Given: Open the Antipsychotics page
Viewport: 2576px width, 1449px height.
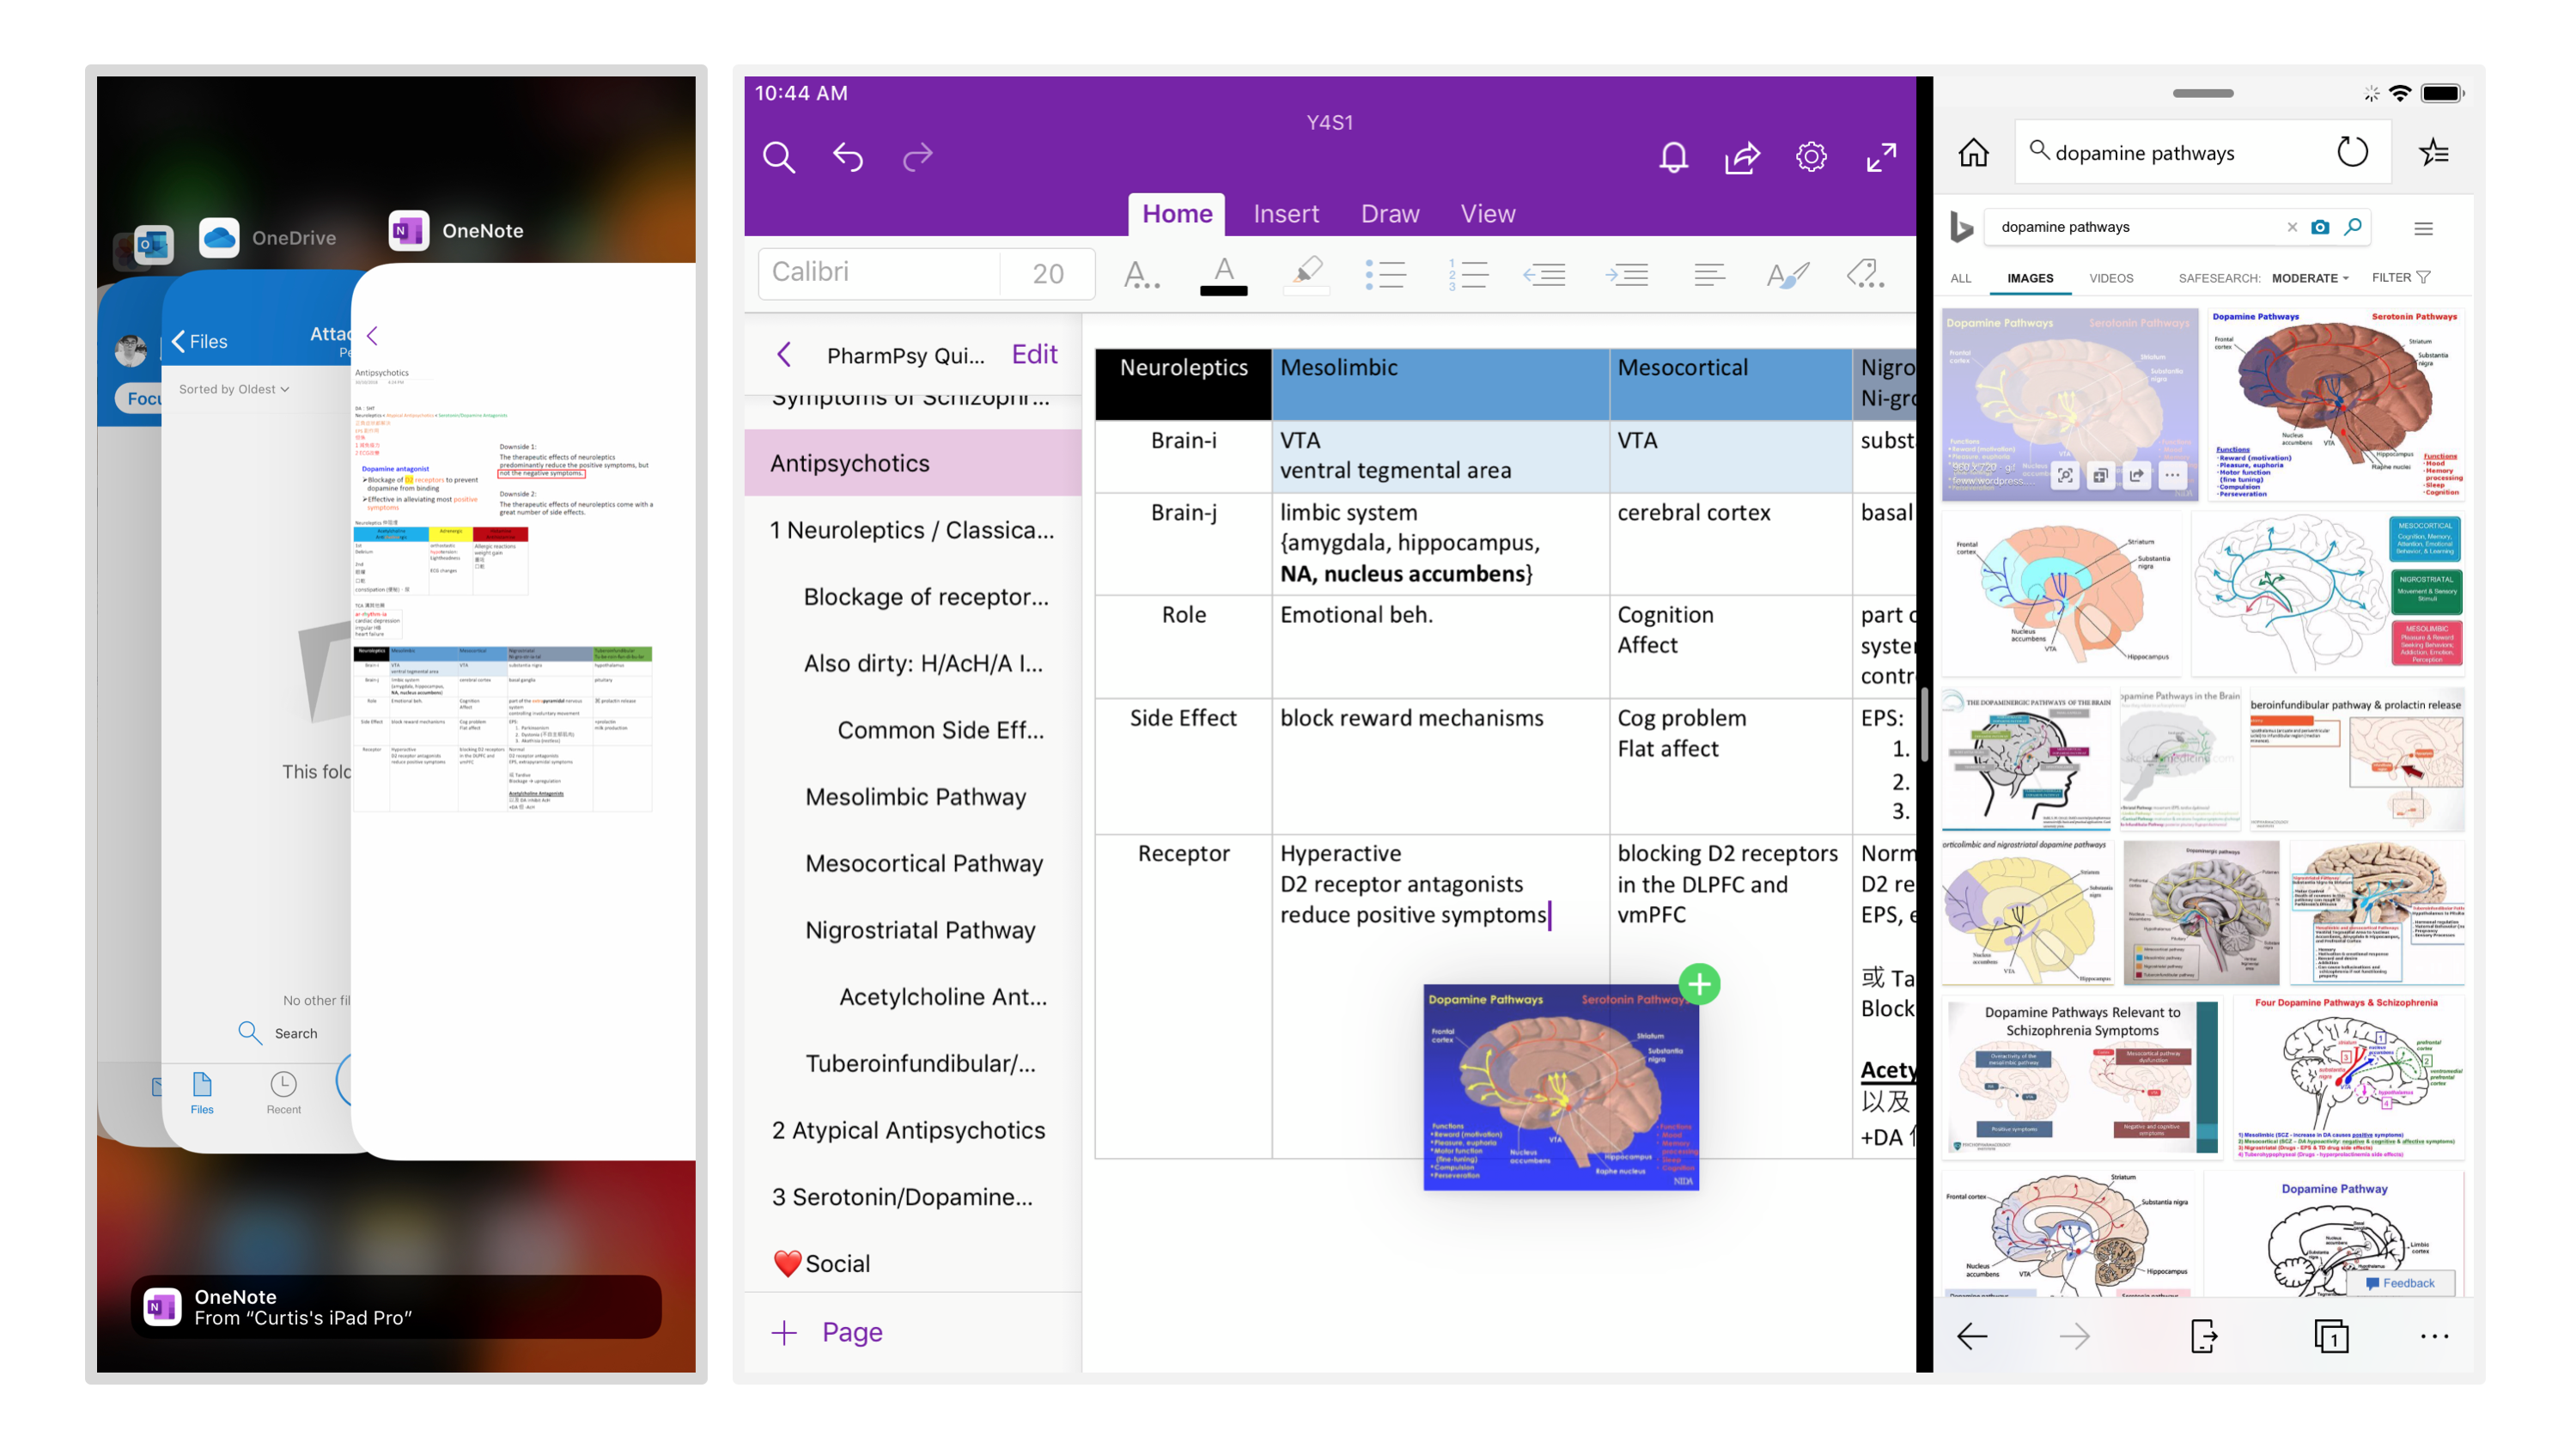Looking at the screenshot, I should (912, 463).
